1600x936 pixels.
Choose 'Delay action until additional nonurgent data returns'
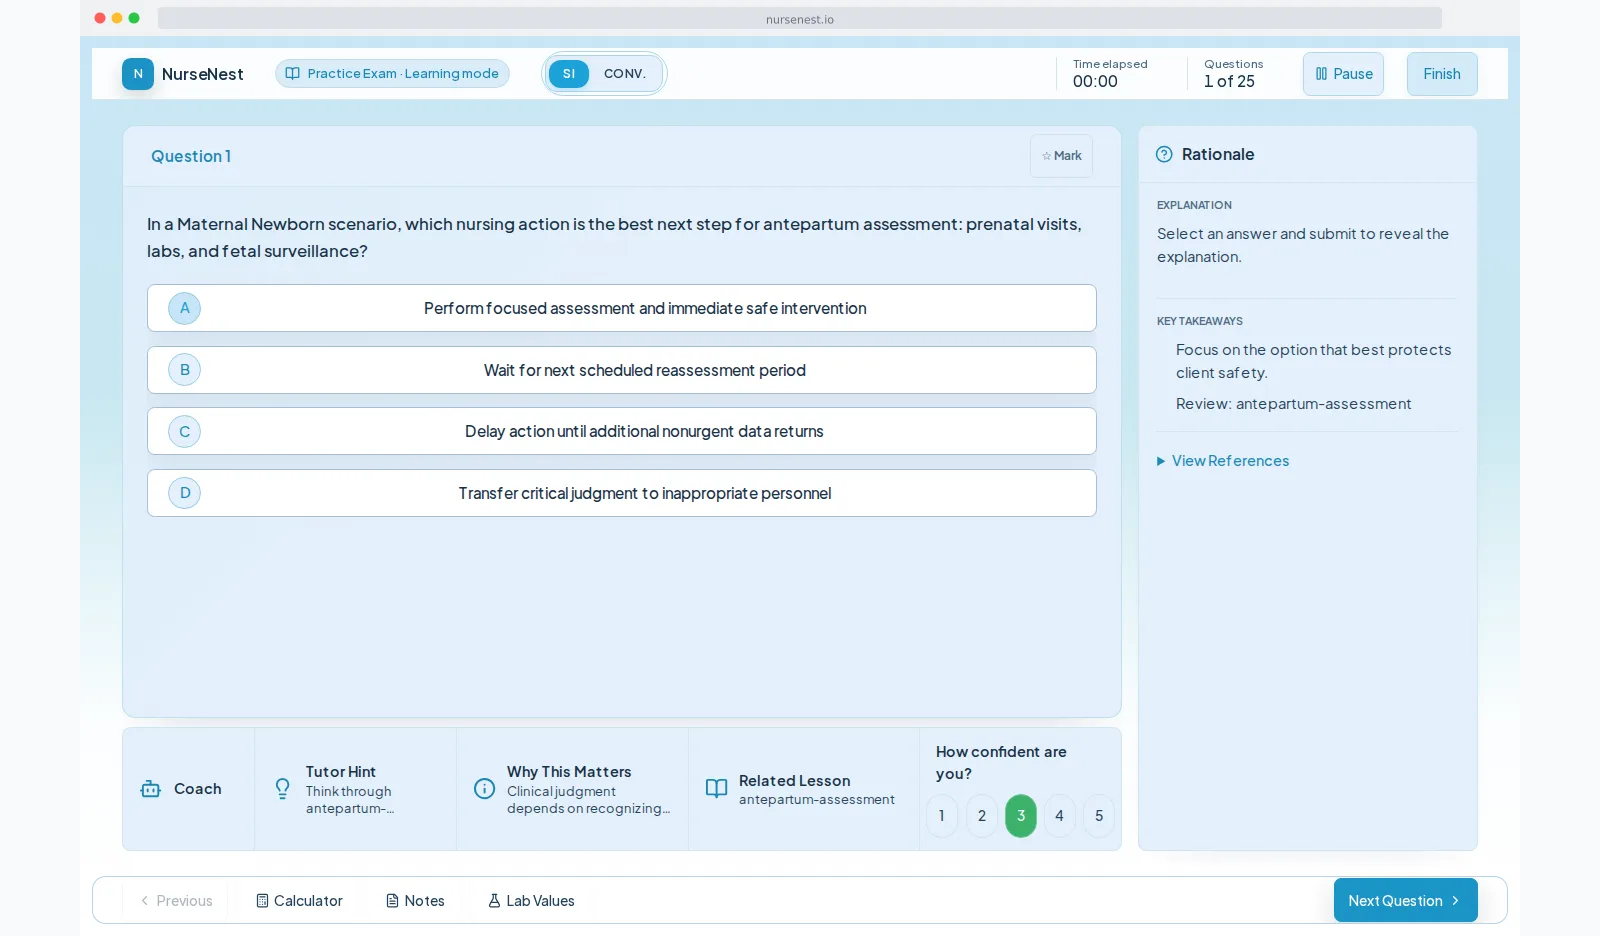[x=622, y=431]
